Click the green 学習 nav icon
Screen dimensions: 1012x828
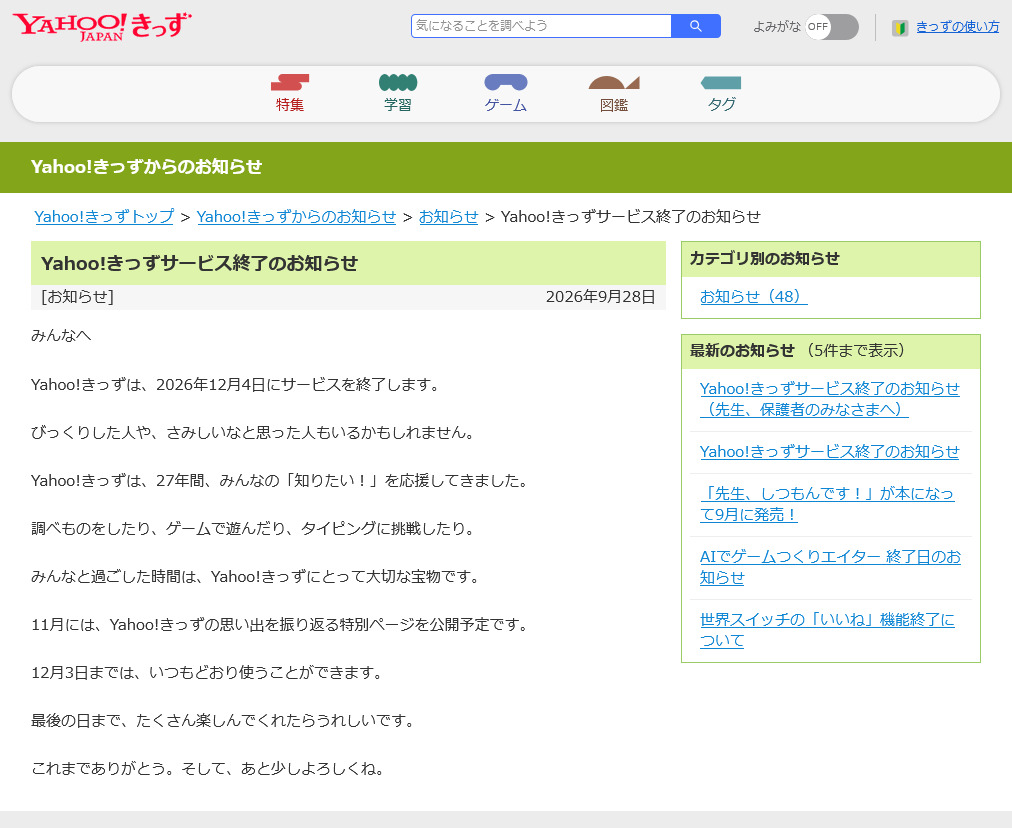(x=398, y=82)
